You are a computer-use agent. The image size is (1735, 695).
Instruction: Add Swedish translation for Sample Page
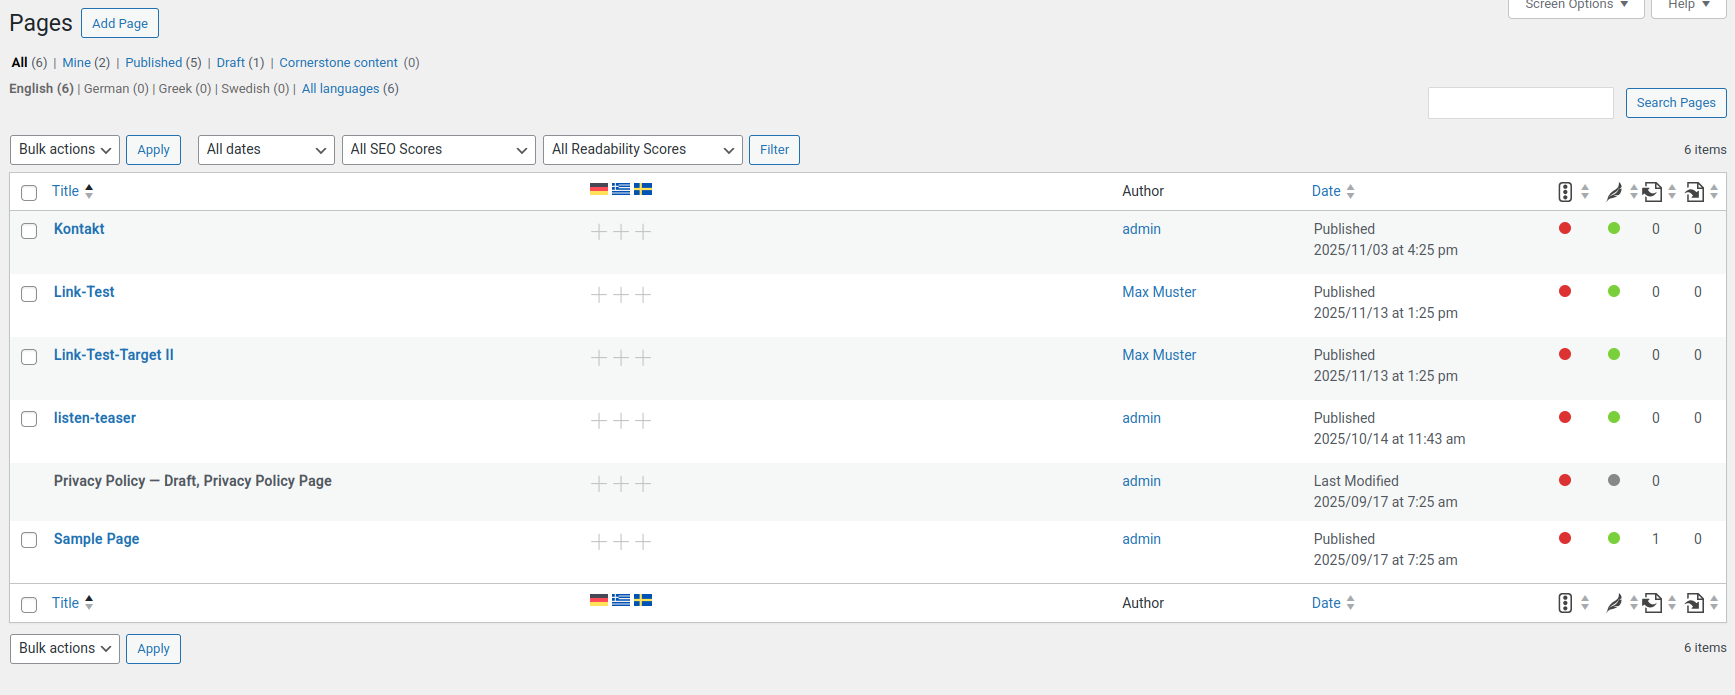(643, 542)
